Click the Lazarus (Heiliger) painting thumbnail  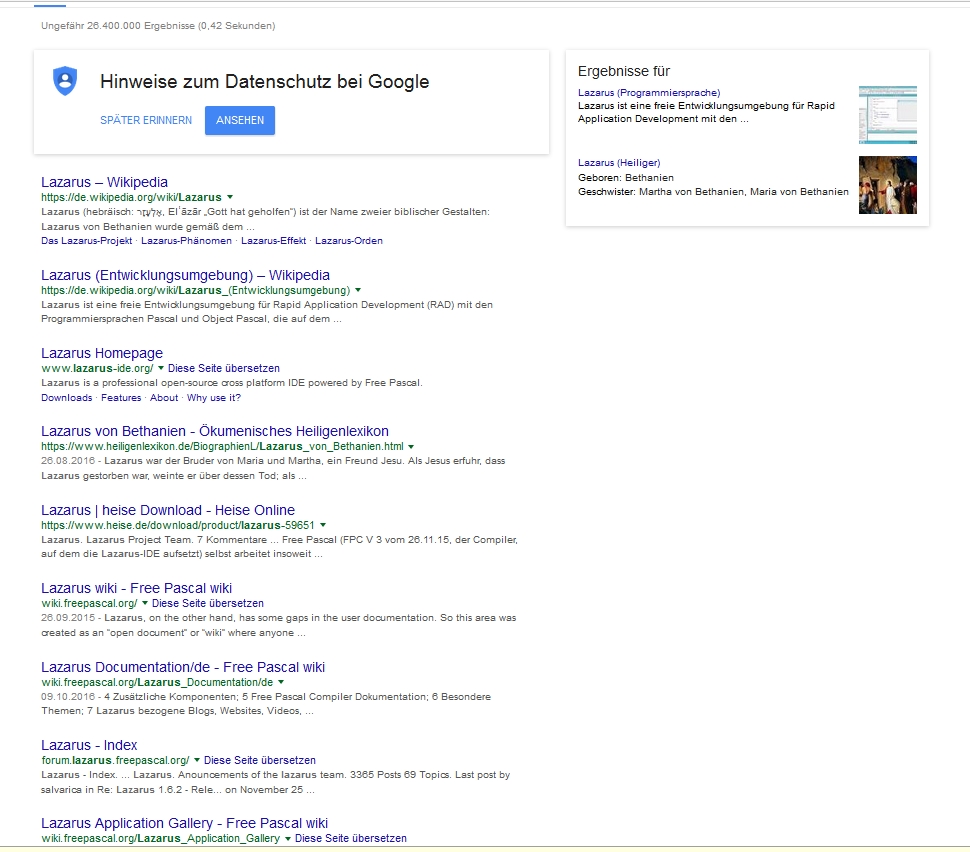tap(887, 185)
